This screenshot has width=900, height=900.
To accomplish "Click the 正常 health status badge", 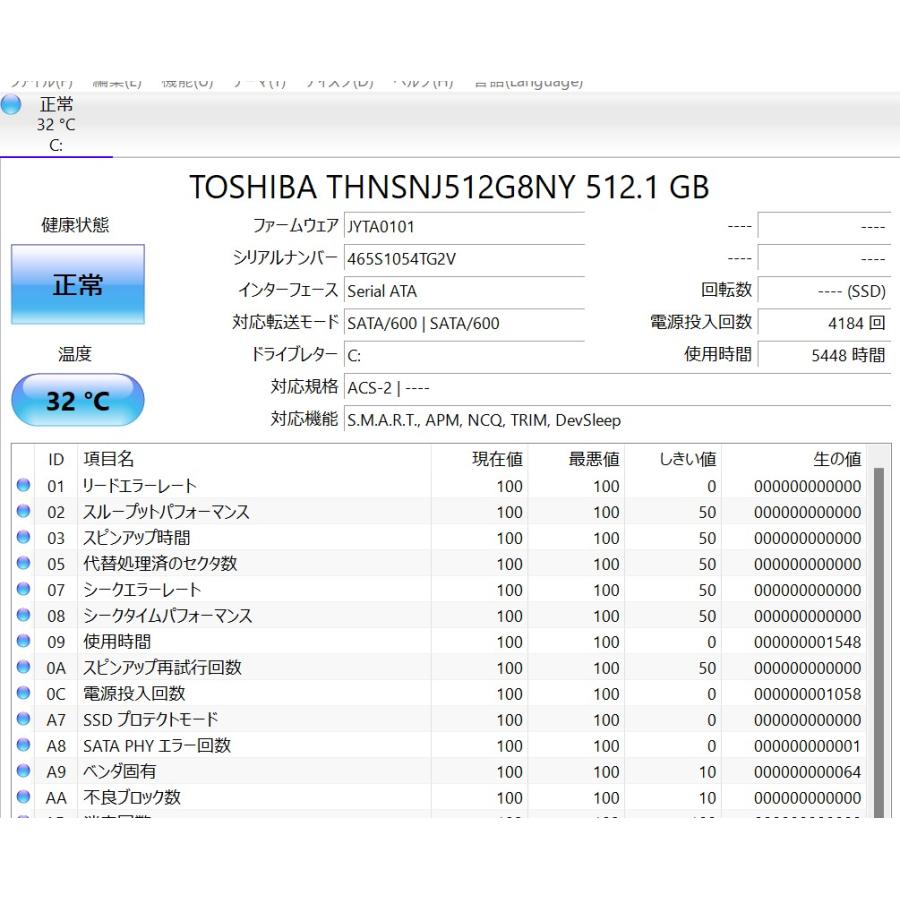I will pyautogui.click(x=78, y=285).
